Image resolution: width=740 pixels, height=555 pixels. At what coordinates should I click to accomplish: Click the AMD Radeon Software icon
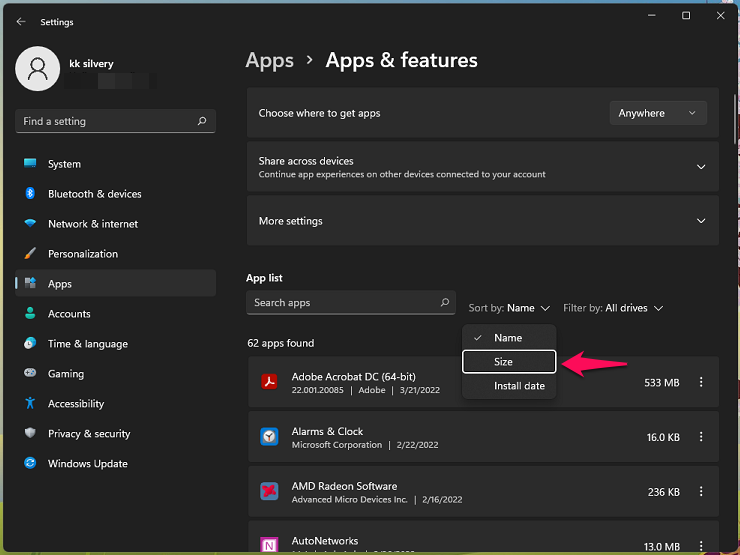(269, 491)
